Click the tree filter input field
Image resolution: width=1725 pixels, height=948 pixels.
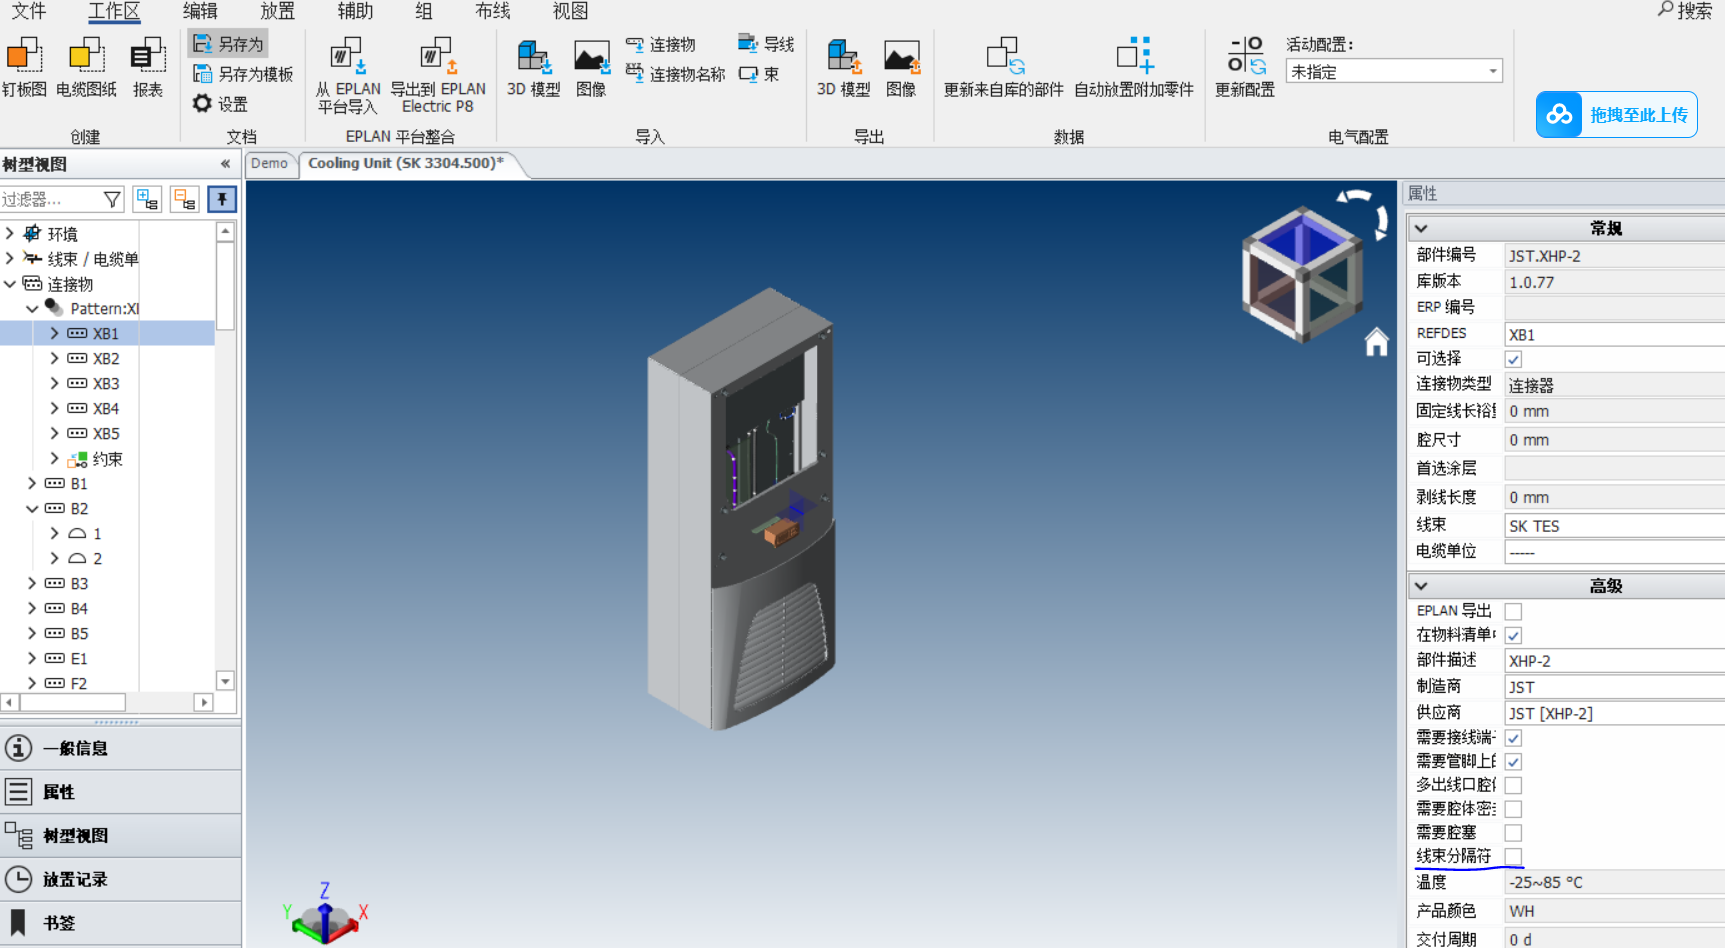coord(50,200)
